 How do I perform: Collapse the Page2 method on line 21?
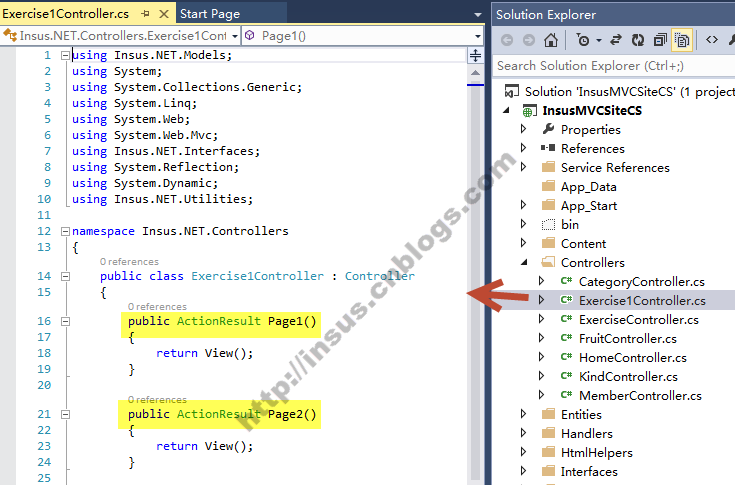point(65,414)
